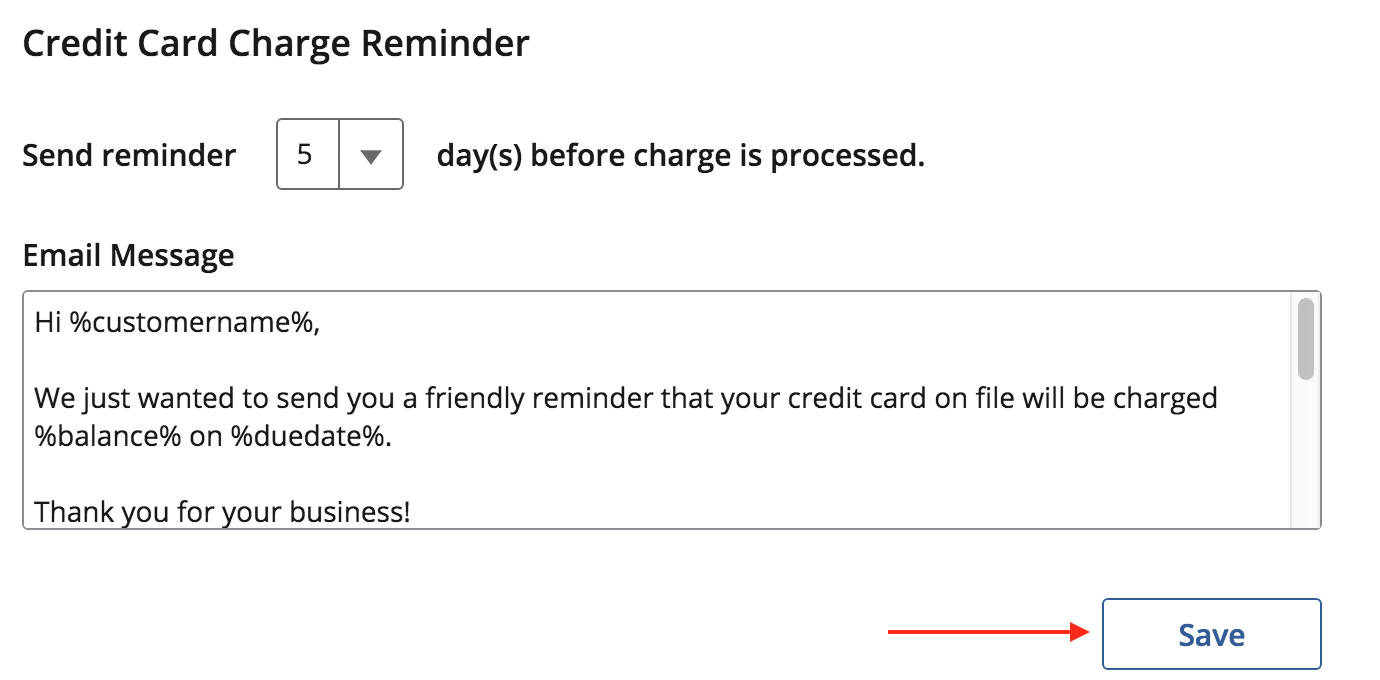Click the "day(s) before charge is processed" text

680,155
